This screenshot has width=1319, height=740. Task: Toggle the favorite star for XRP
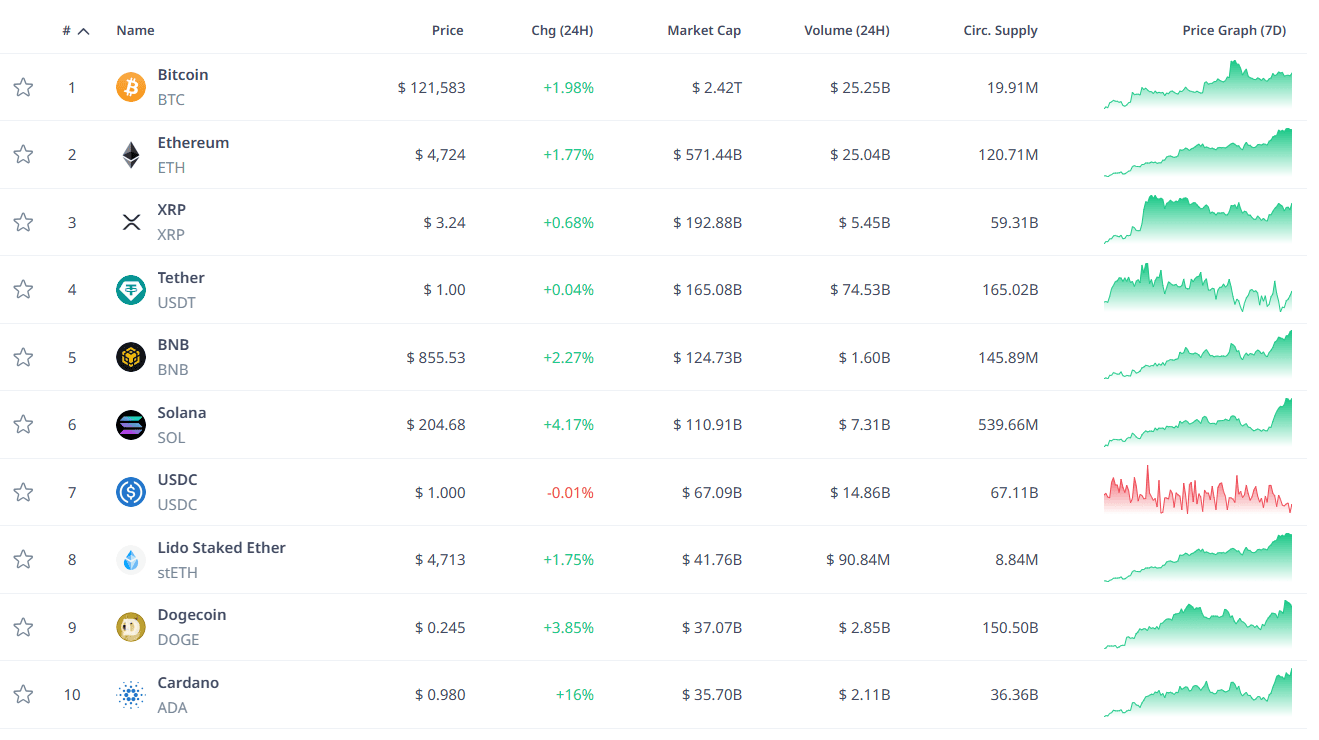pyautogui.click(x=23, y=222)
